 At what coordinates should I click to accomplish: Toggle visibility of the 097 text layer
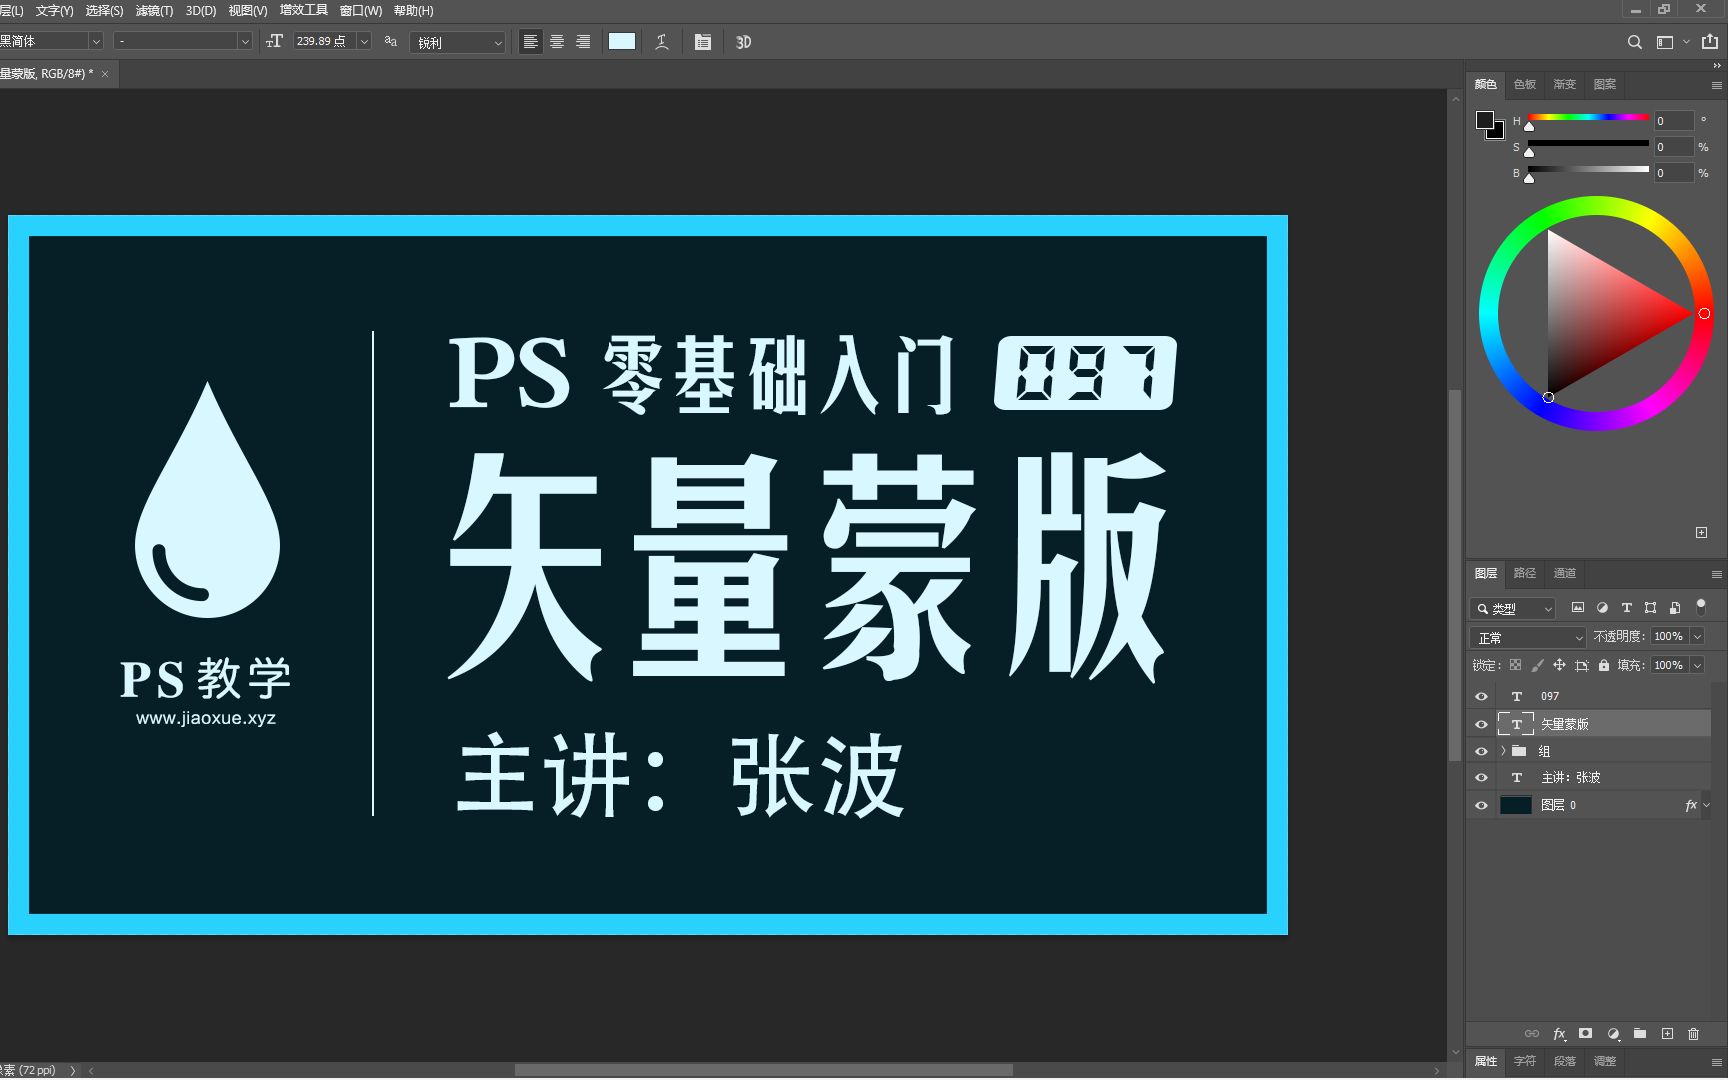[1481, 696]
